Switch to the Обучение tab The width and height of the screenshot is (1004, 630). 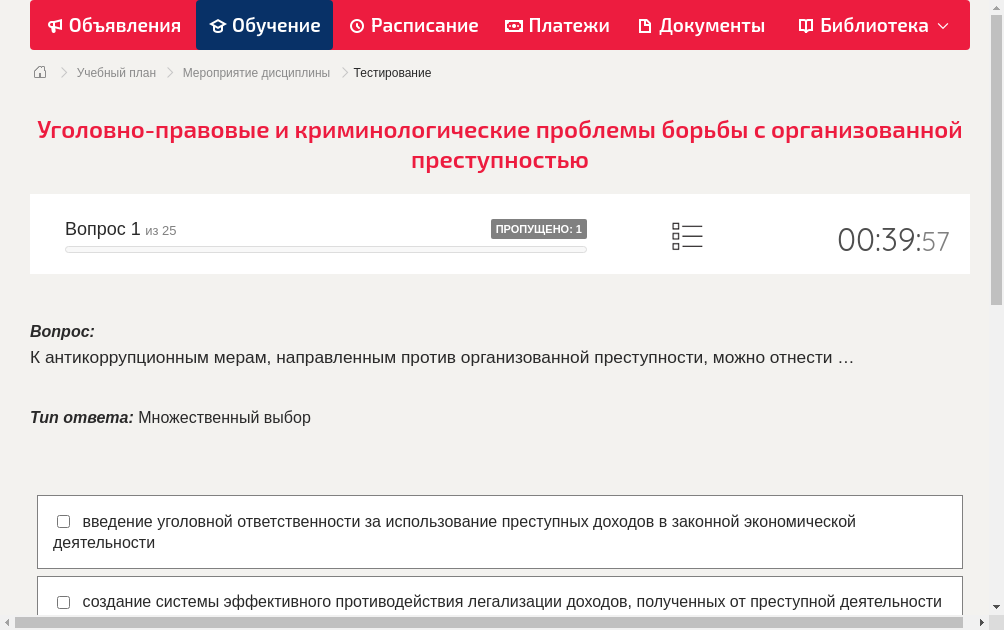[x=264, y=25]
